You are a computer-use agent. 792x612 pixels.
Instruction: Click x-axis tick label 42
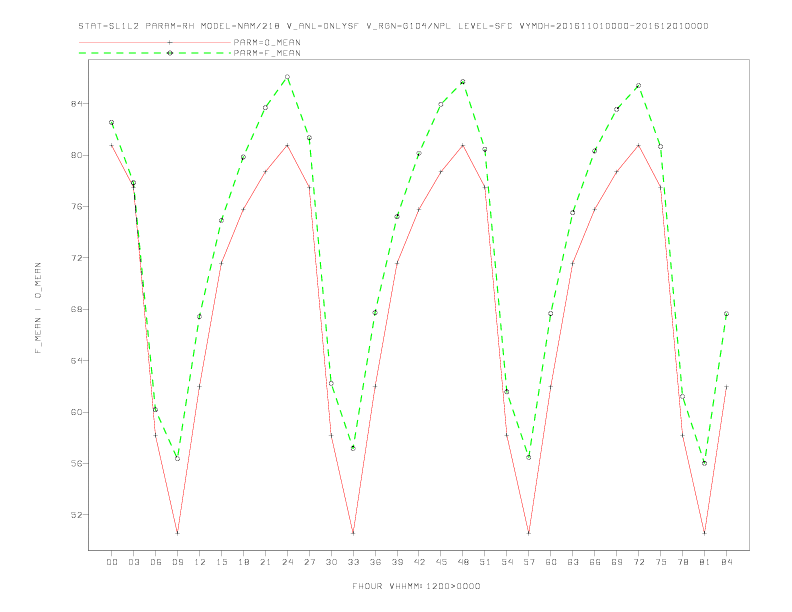pyautogui.click(x=419, y=562)
